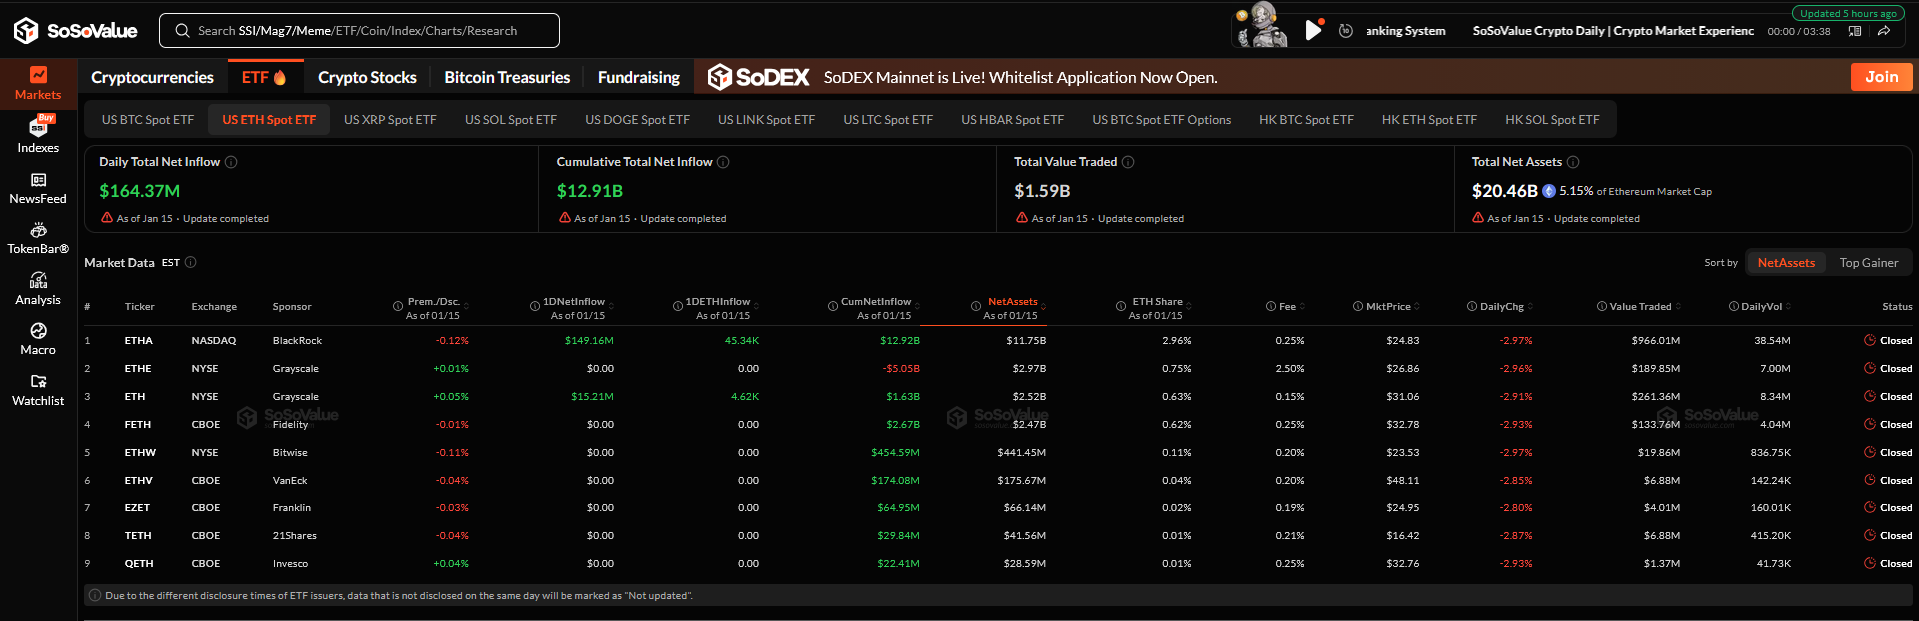
Task: Click the $12.92B CumNetInflow cell for ETHA
Action: point(899,340)
